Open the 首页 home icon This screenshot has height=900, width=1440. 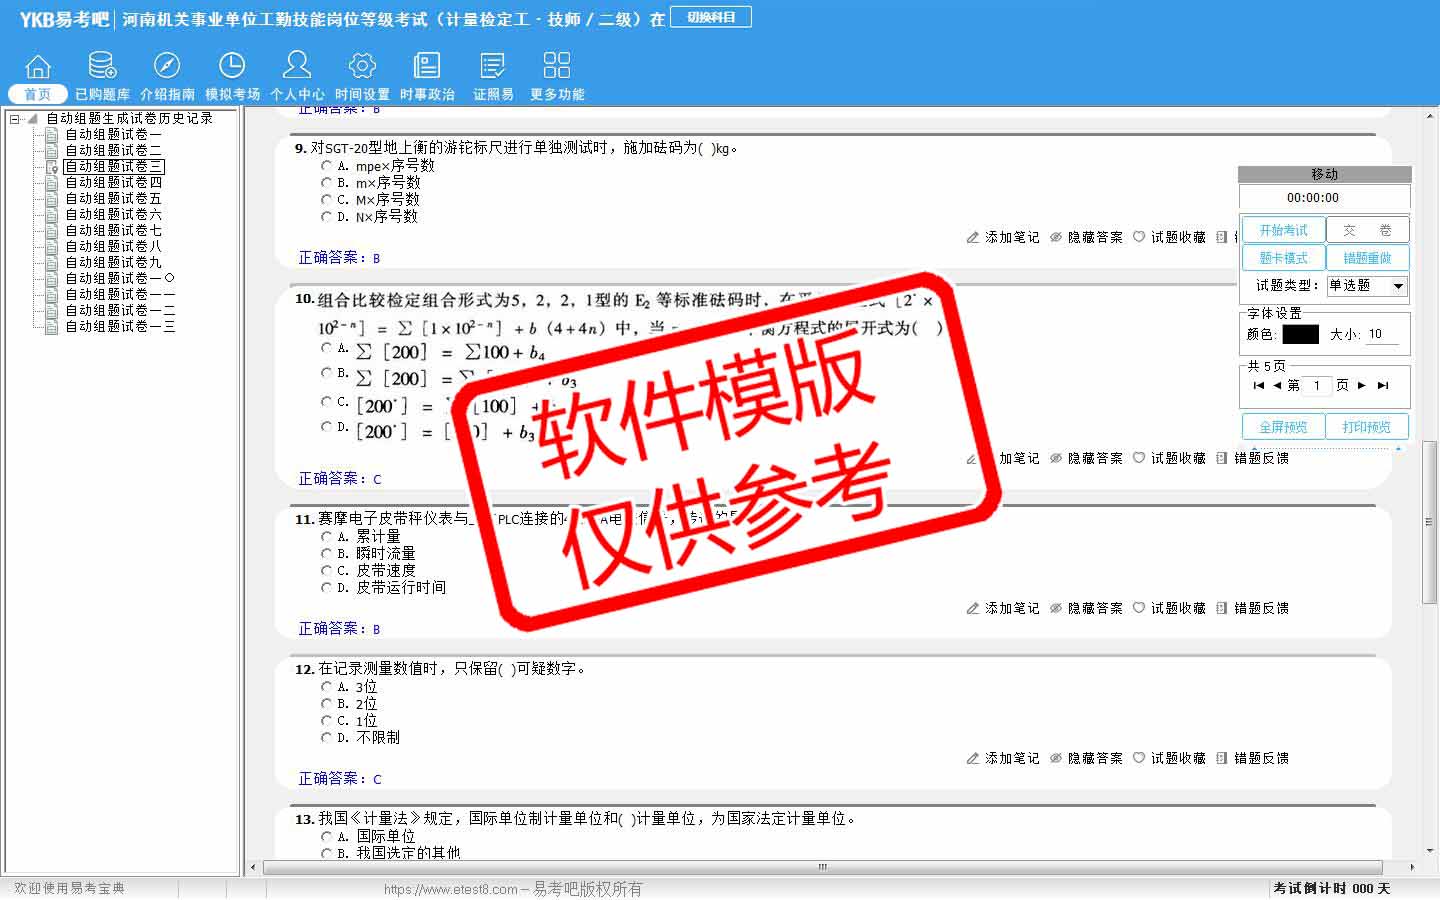coord(38,67)
